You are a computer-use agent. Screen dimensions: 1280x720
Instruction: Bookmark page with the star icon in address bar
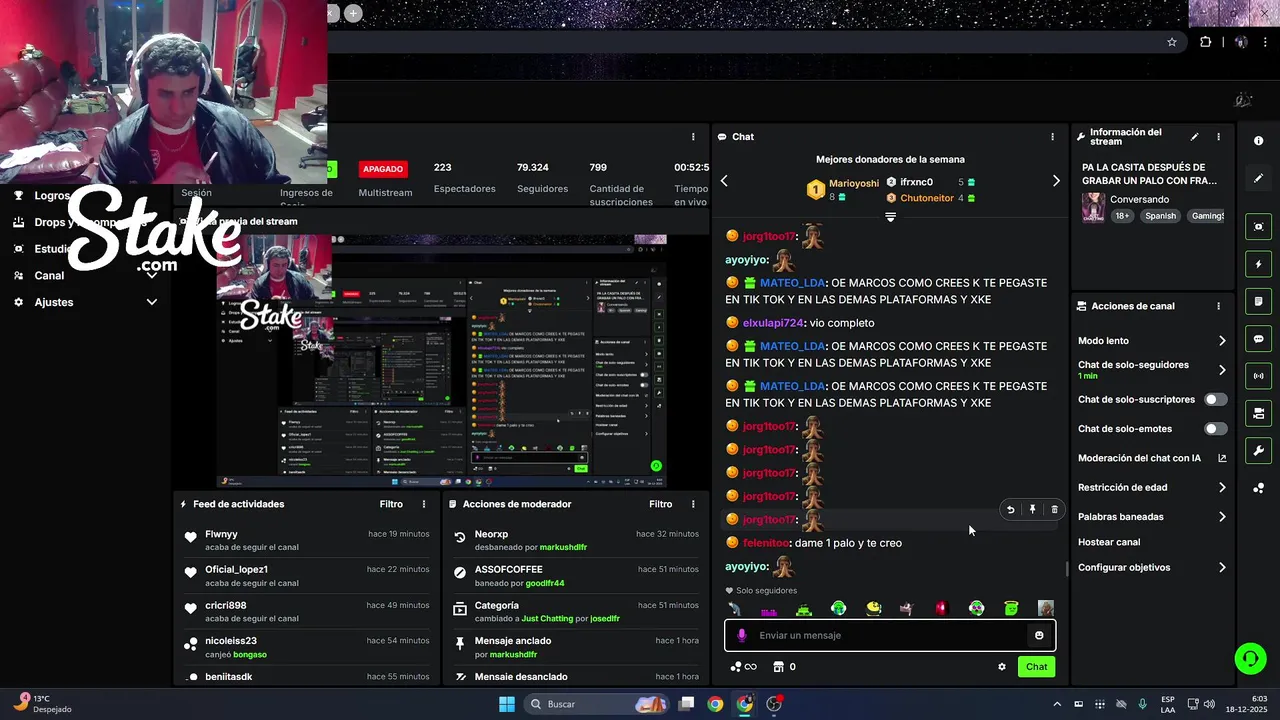click(x=1172, y=42)
